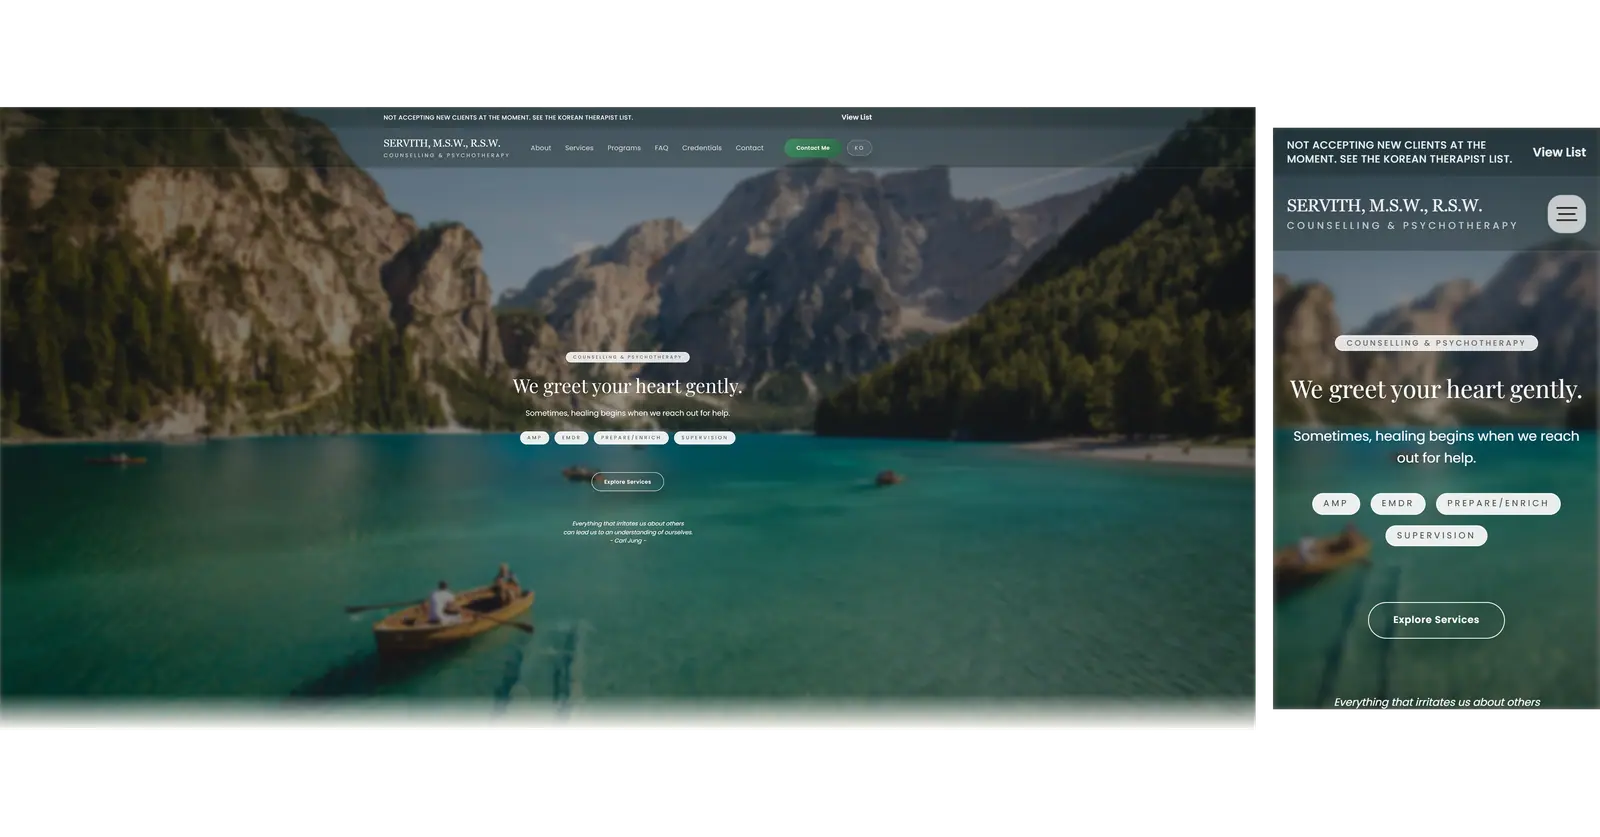1600x837 pixels.
Task: Toggle the KO language switch in the navbar
Action: (x=859, y=148)
